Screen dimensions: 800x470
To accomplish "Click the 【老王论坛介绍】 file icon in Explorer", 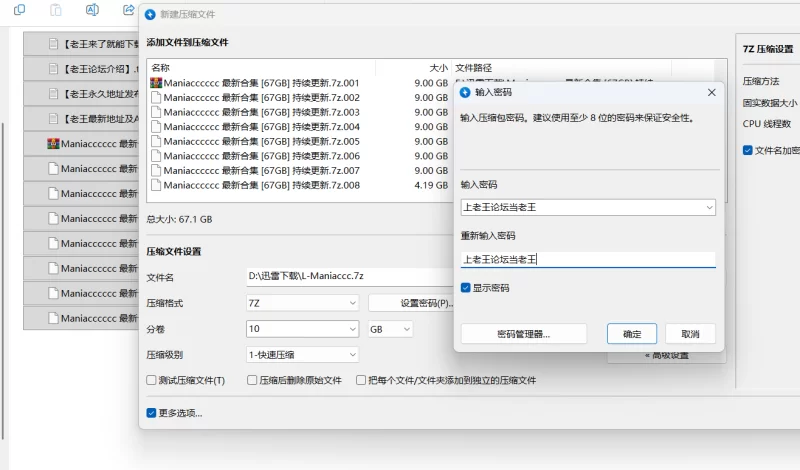I will coord(53,68).
